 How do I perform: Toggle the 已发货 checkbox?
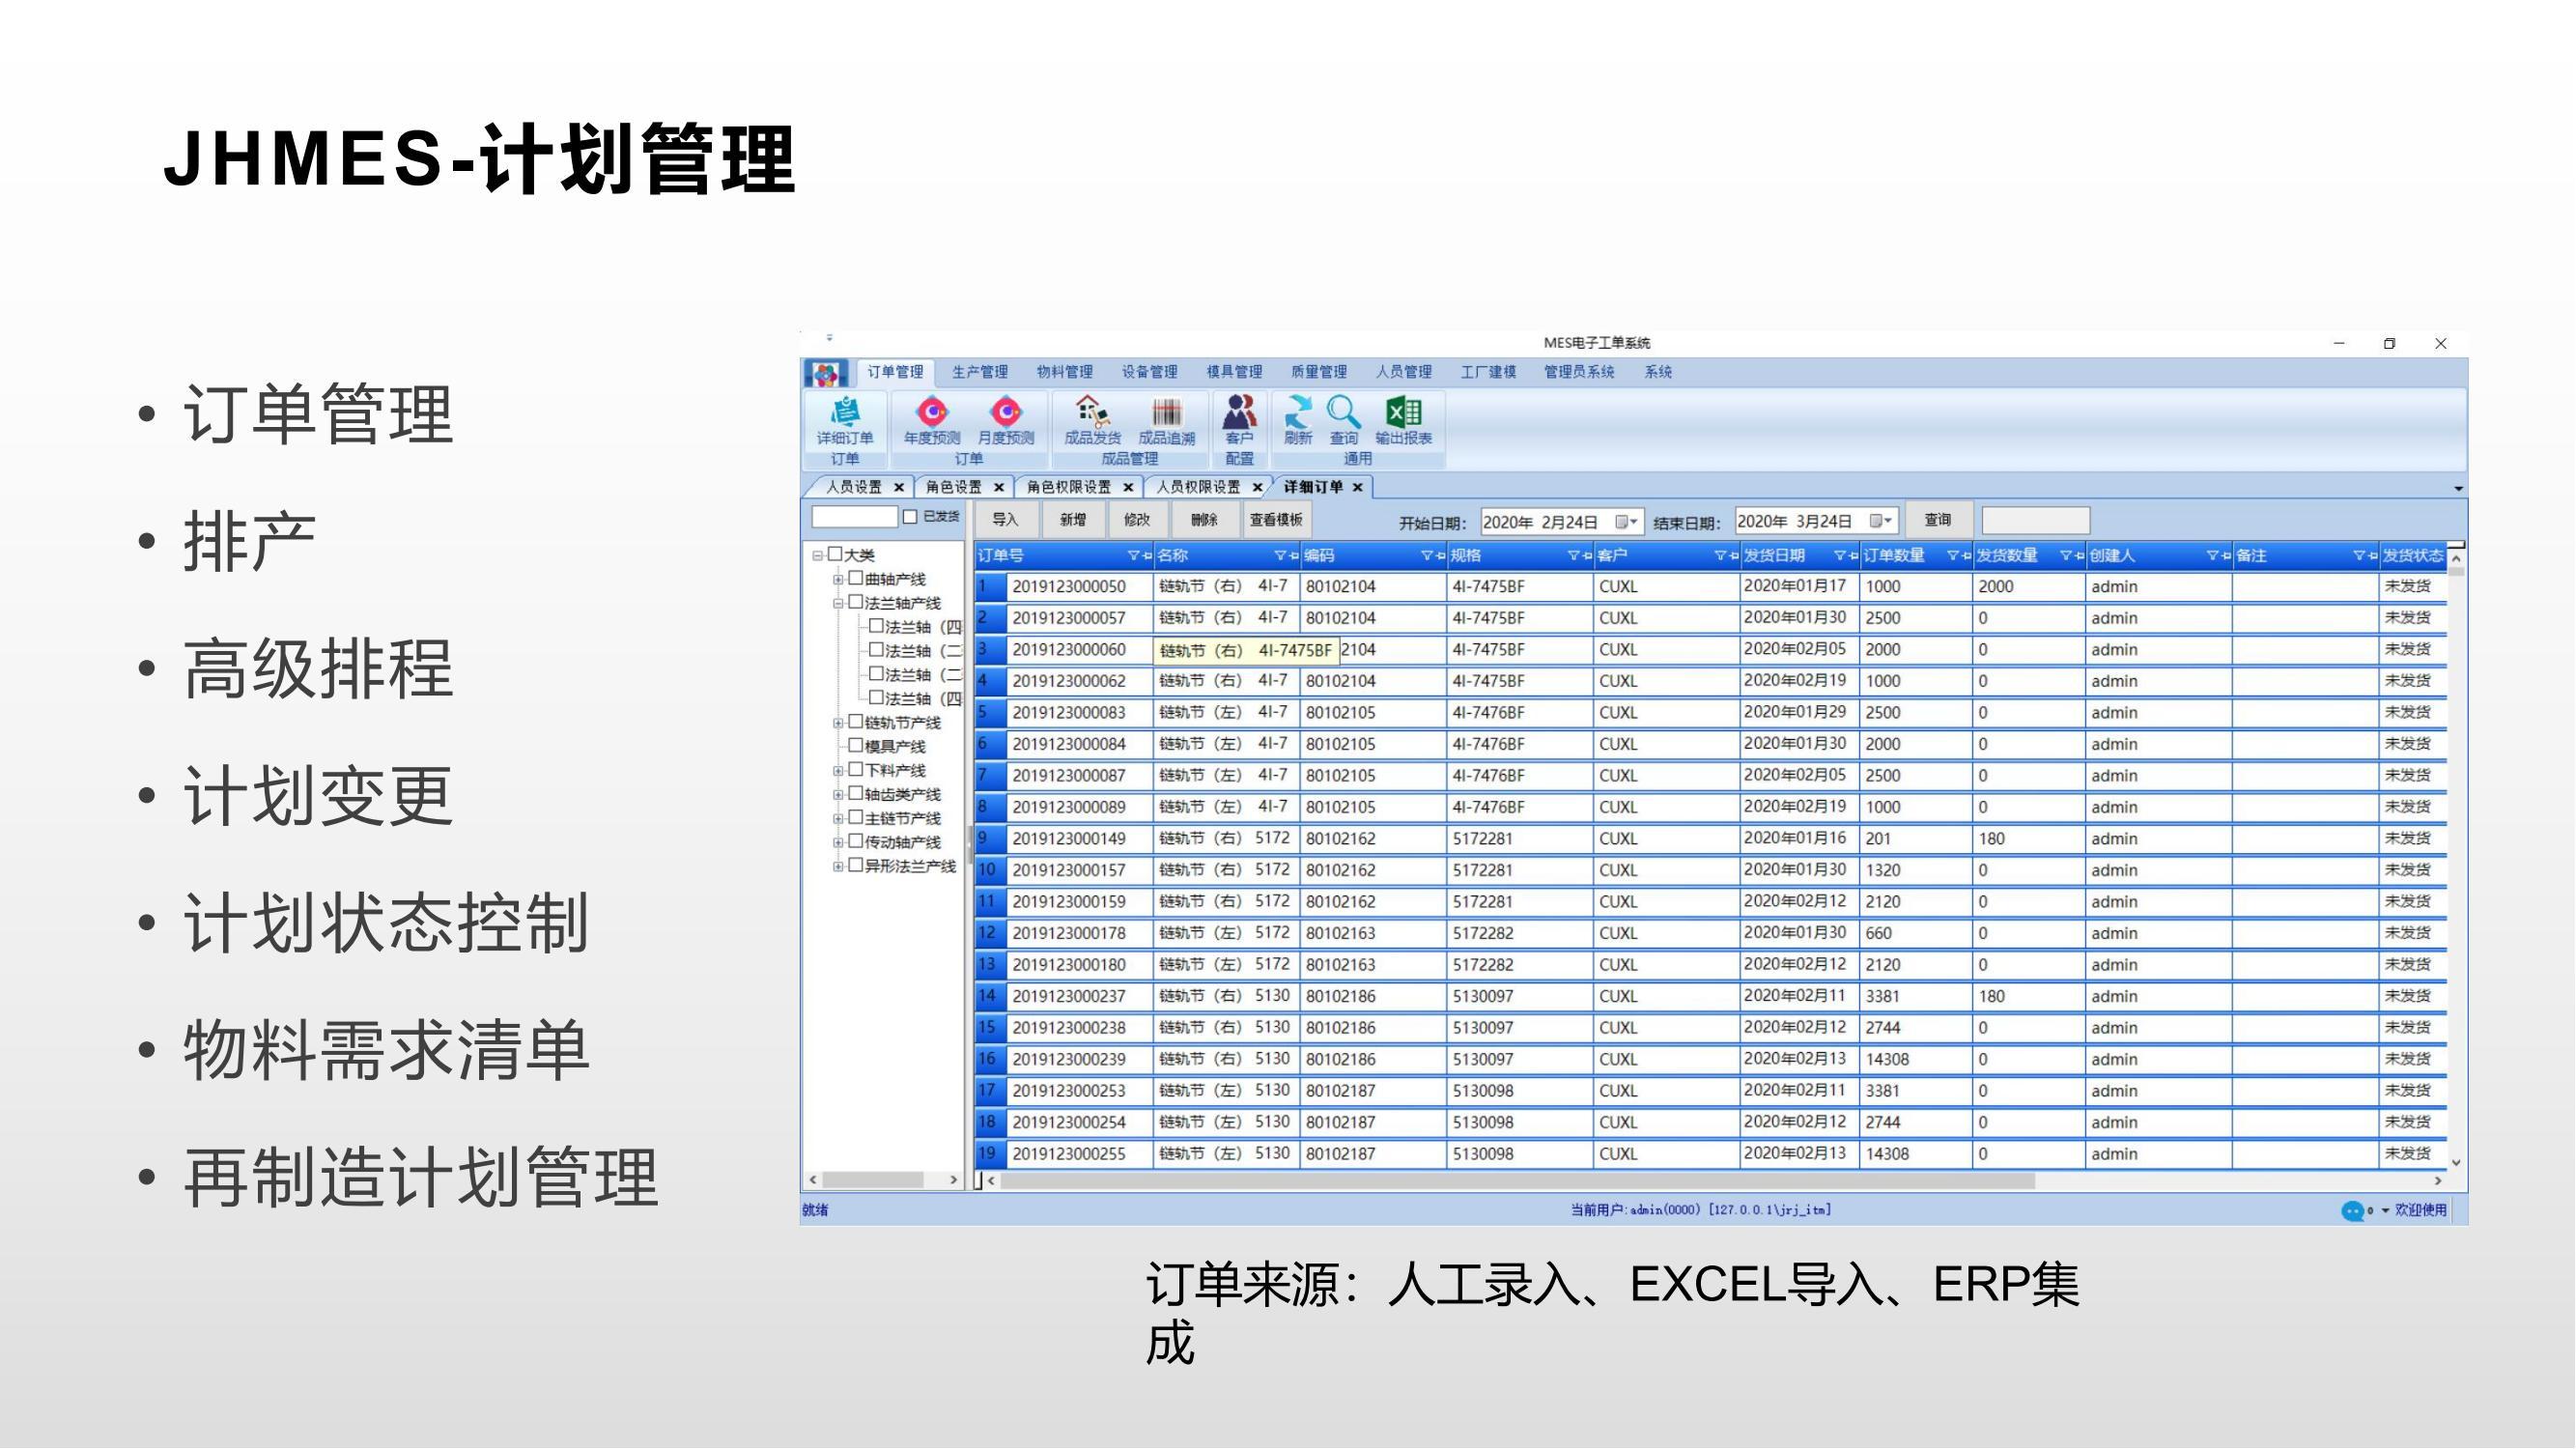910,517
